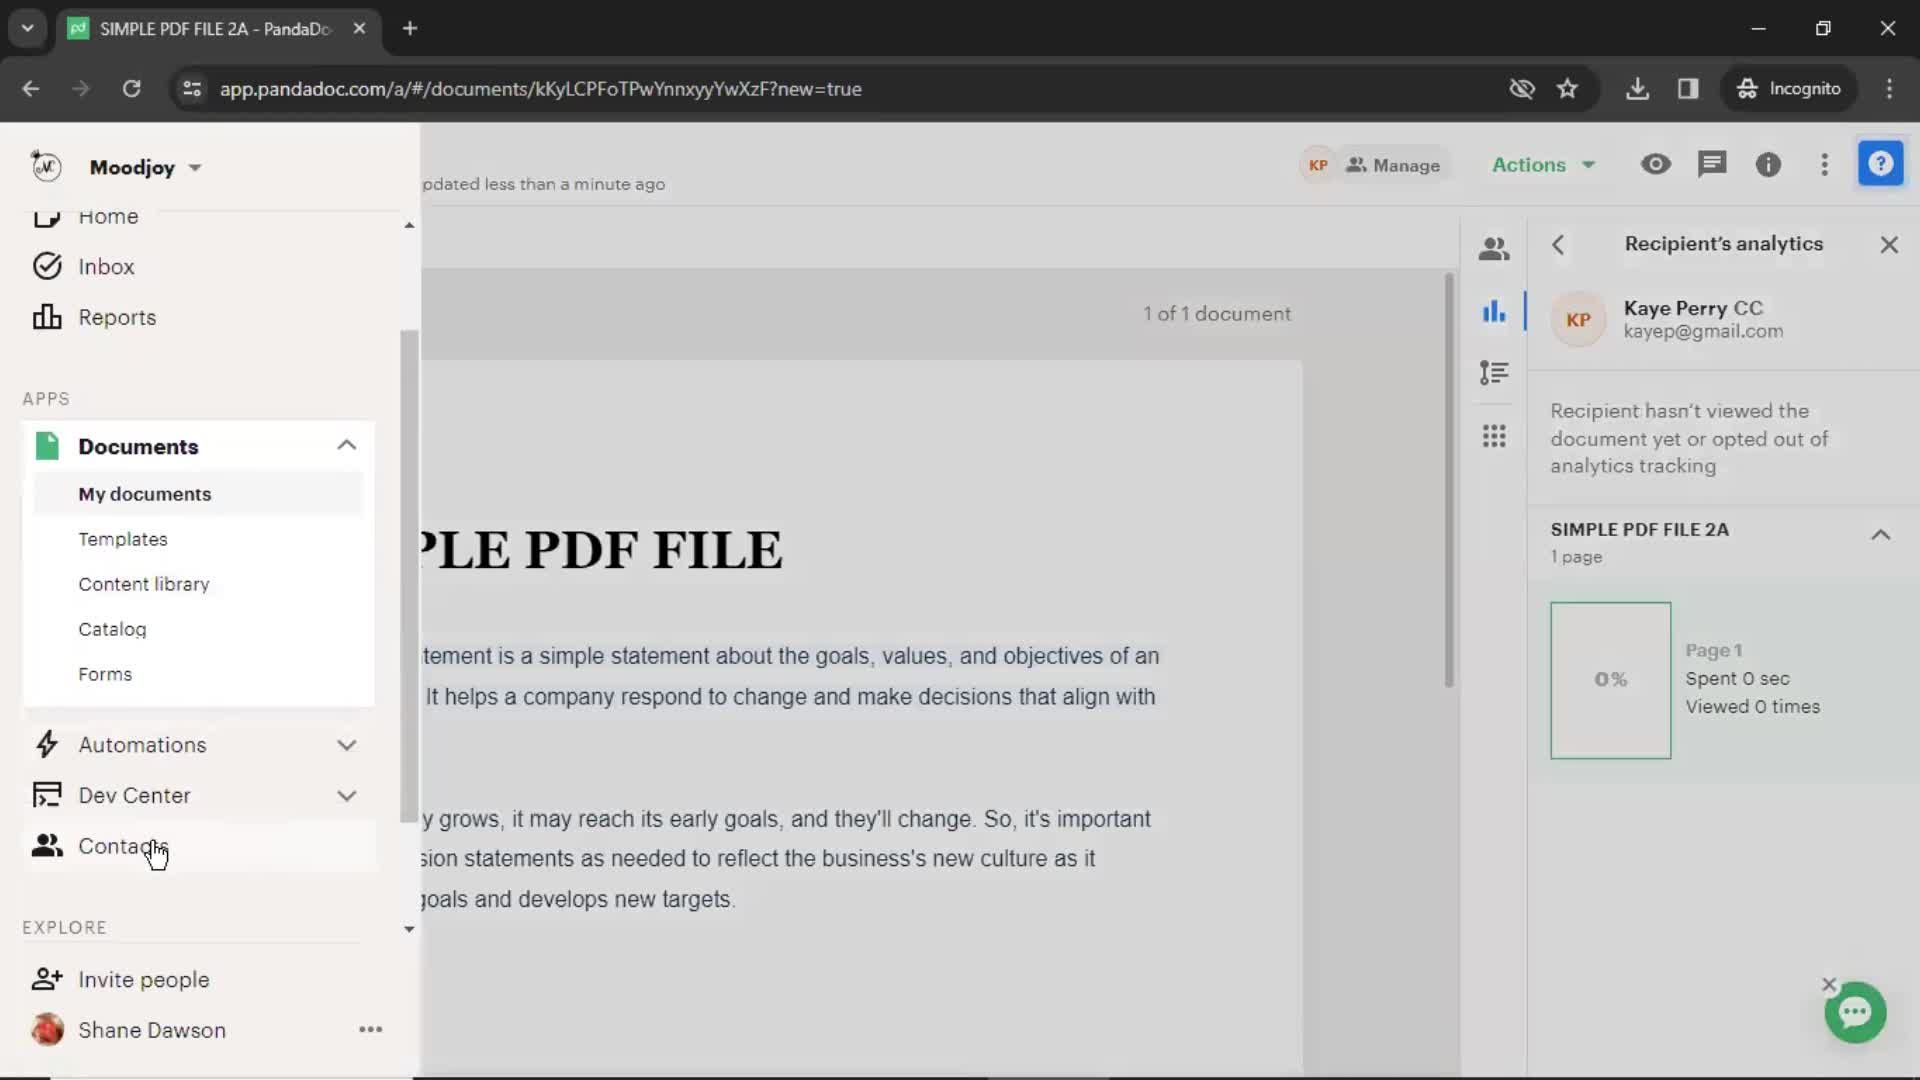Click the info icon in top toolbar
Image resolution: width=1920 pixels, height=1080 pixels.
tap(1767, 164)
